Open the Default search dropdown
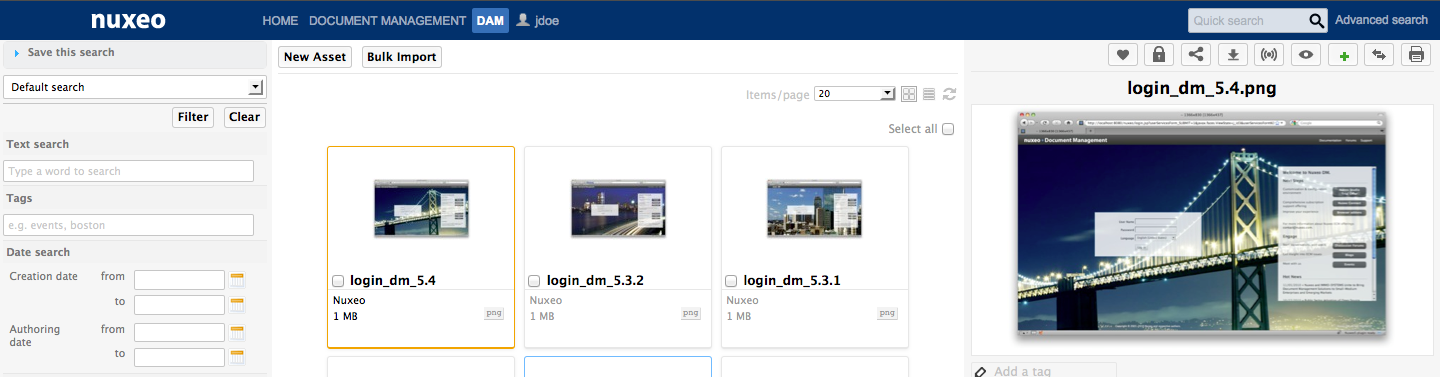 click(133, 87)
